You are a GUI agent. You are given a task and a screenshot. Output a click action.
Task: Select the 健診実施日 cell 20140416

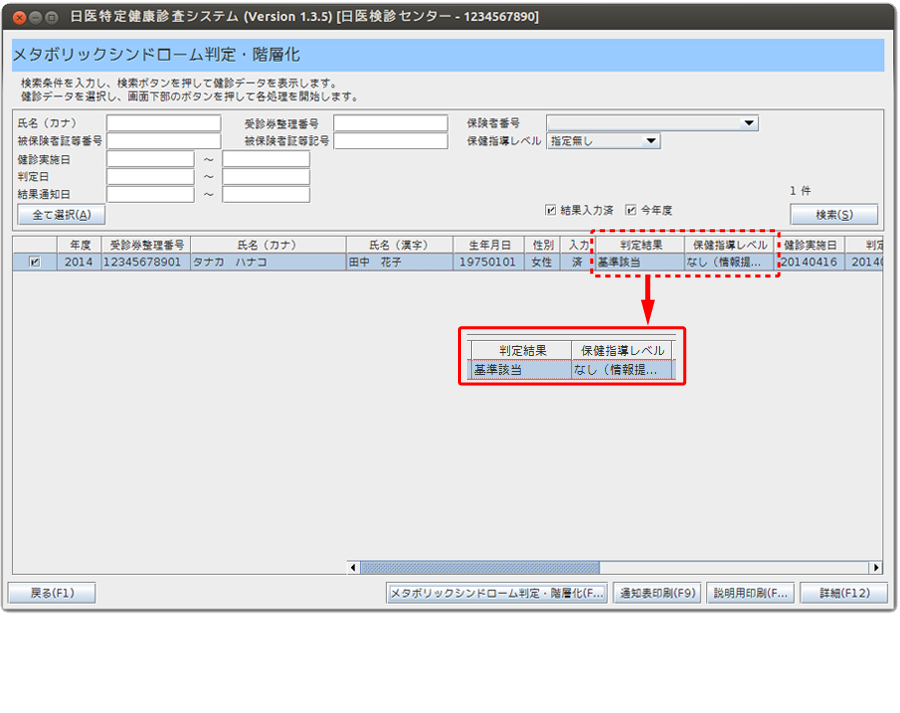[810, 262]
